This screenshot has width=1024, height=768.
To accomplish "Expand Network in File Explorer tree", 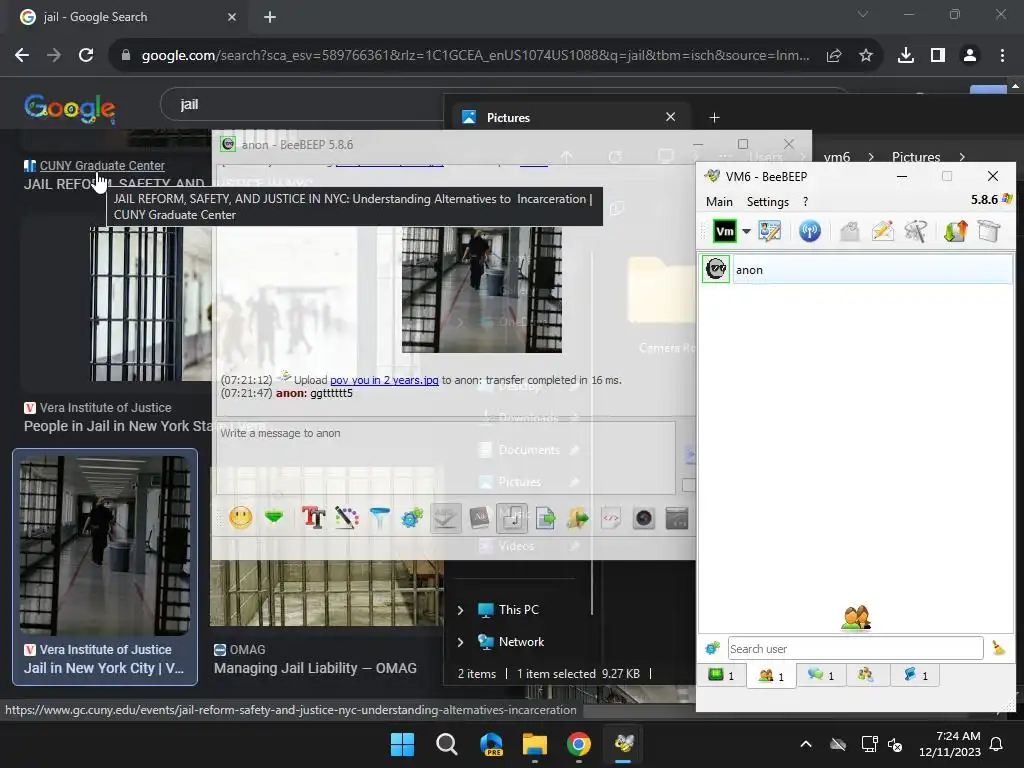I will coord(460,642).
